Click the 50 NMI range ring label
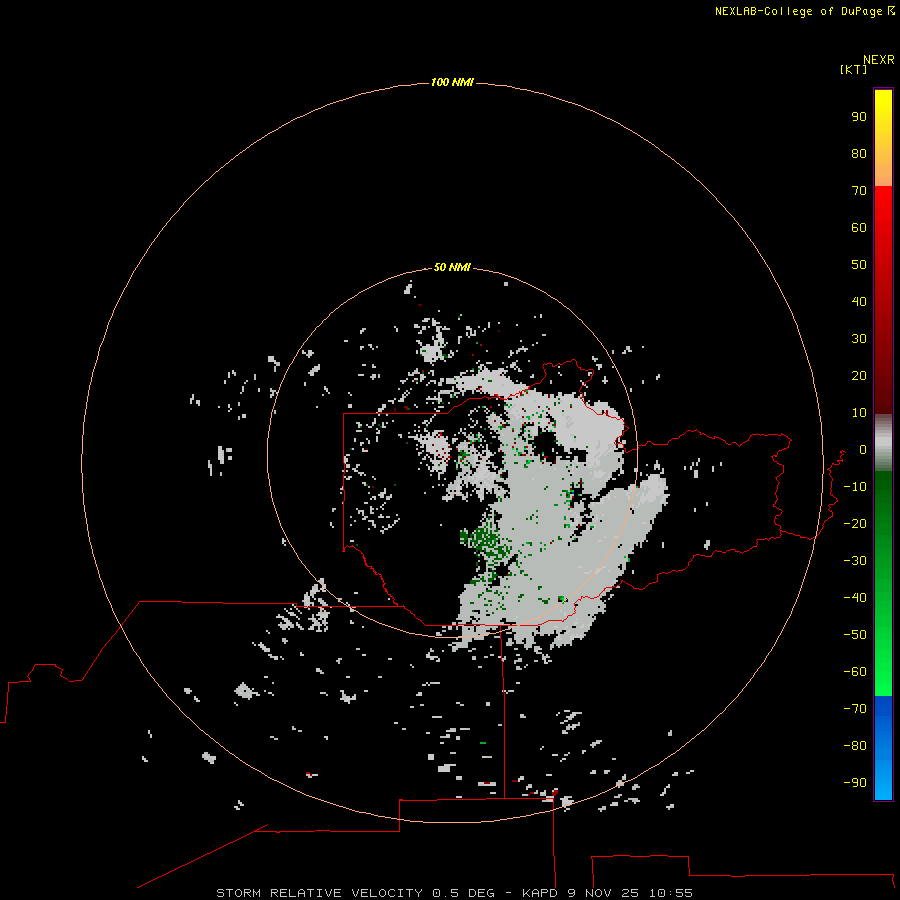Viewport: 900px width, 900px height. 452,267
